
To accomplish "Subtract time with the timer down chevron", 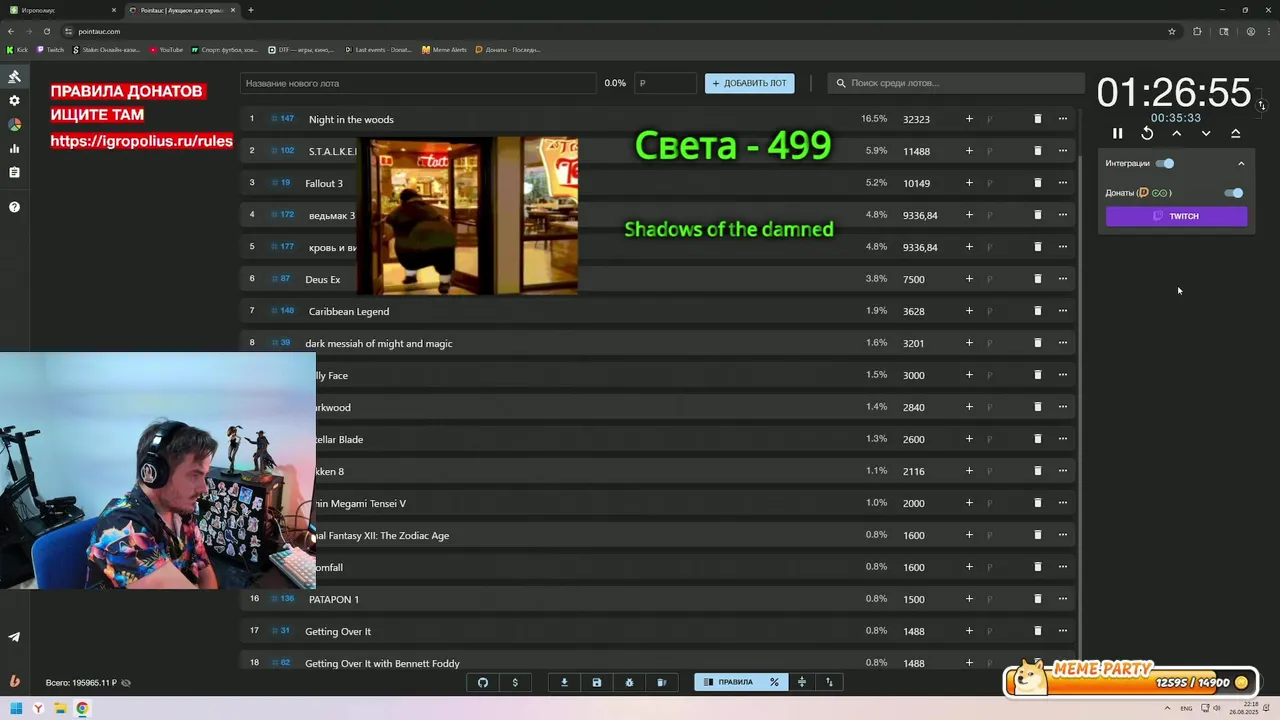I will 1206,133.
